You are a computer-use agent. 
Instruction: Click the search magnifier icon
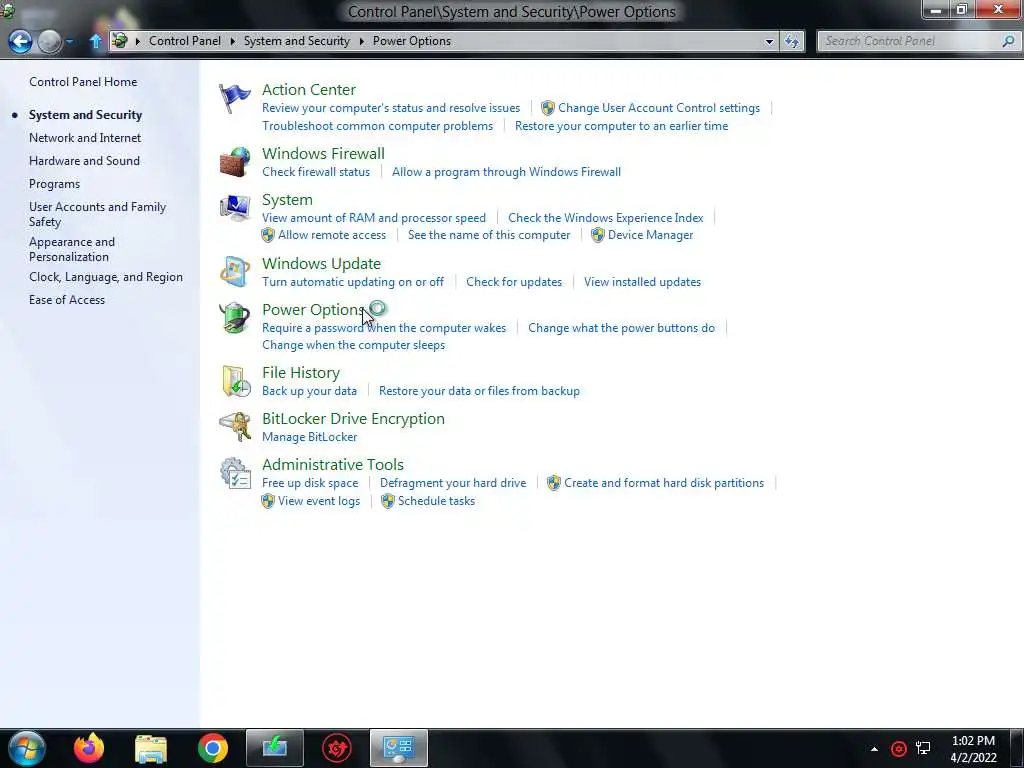[x=1008, y=41]
